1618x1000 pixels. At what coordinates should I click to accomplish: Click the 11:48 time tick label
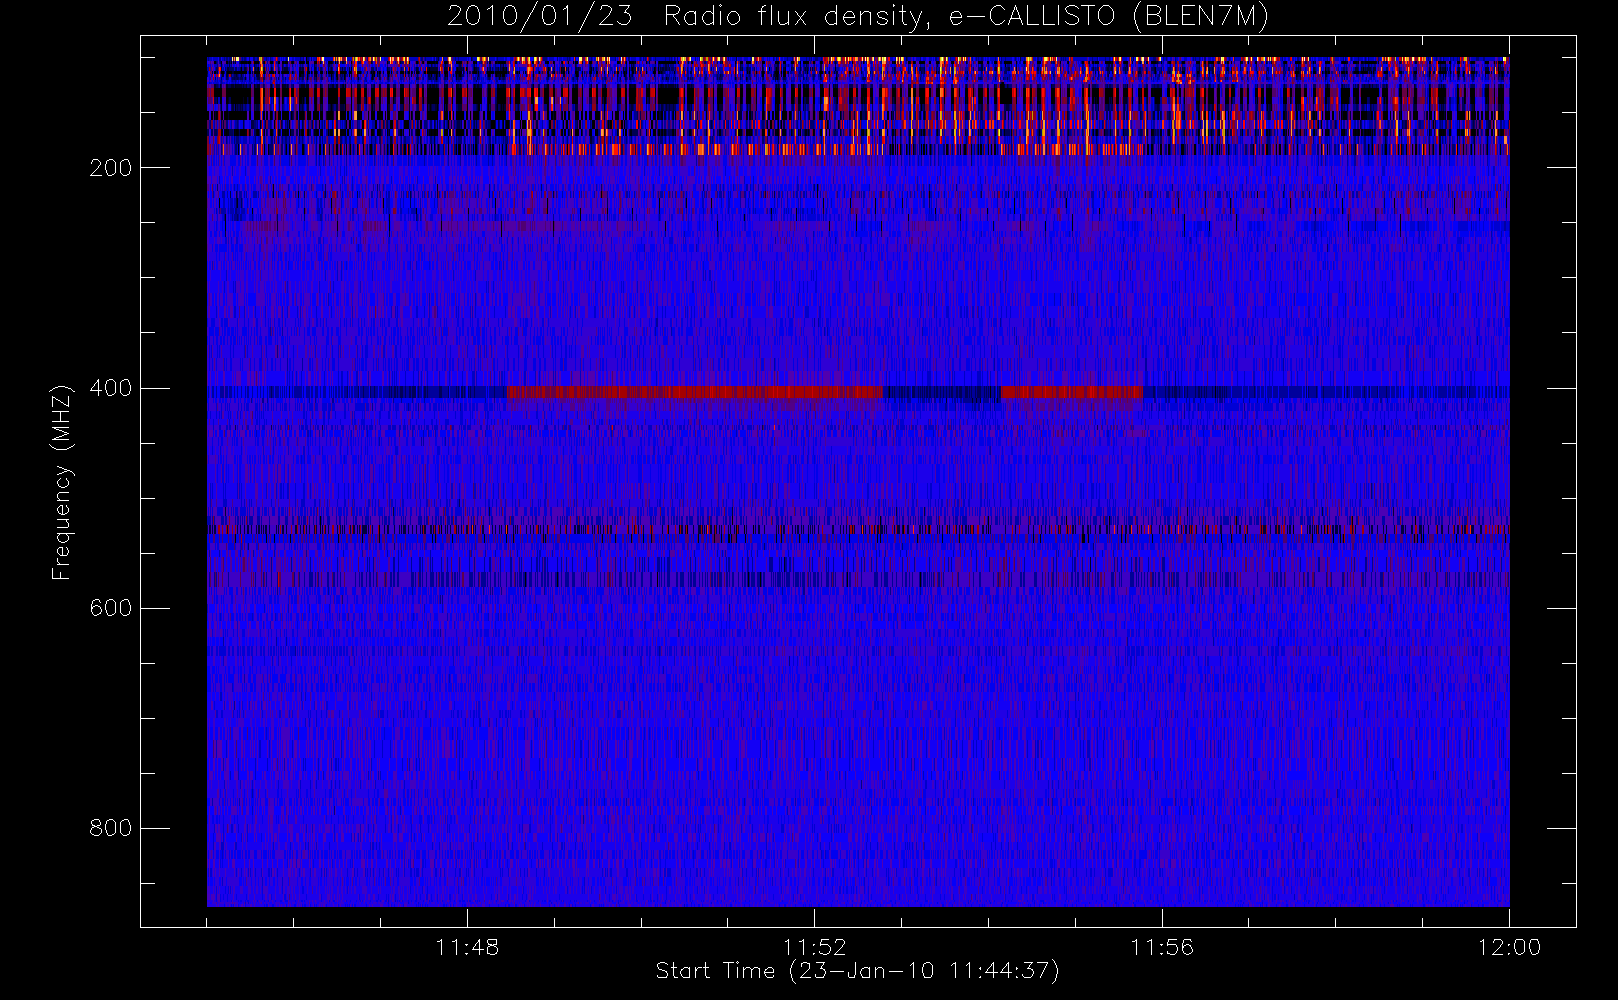pos(467,947)
